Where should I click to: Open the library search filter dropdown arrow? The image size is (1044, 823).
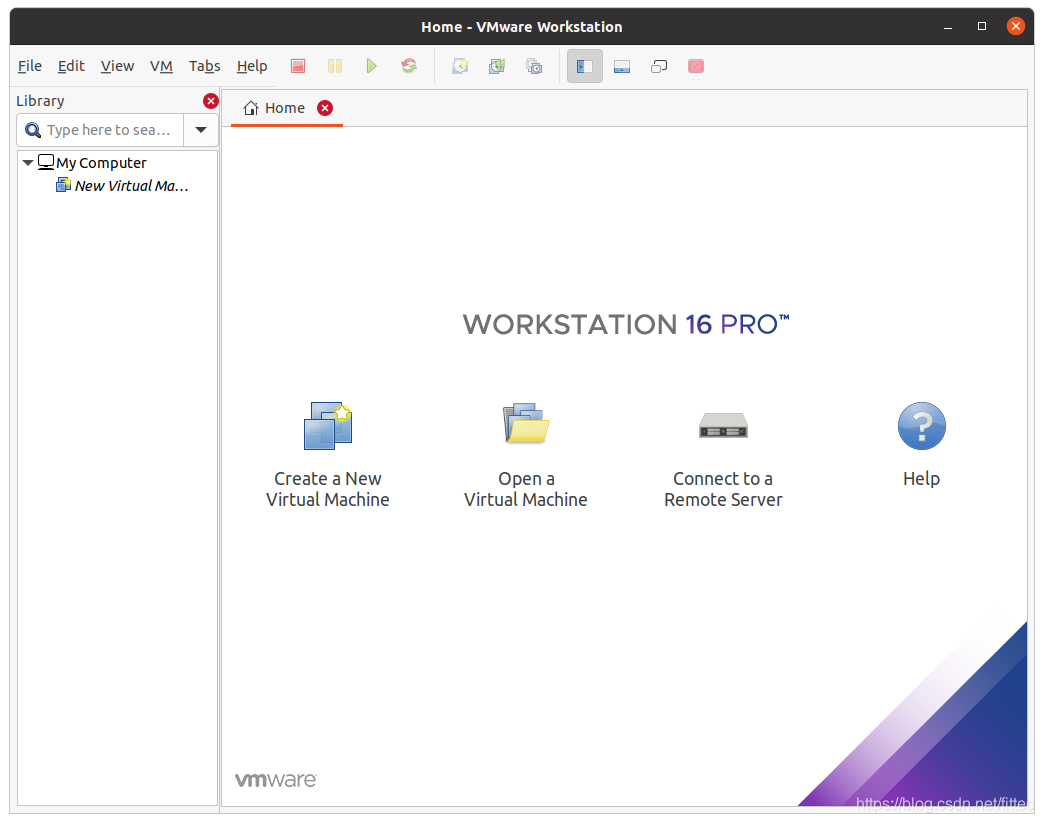(x=200, y=130)
